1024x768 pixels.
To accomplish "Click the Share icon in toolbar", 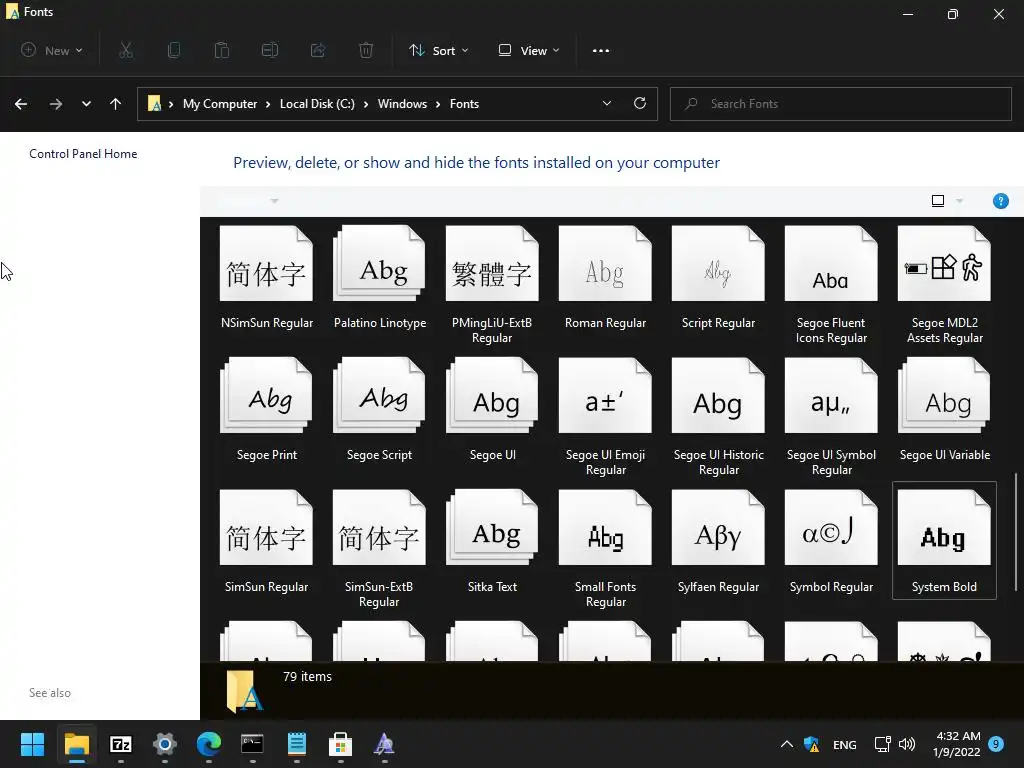I will click(x=318, y=50).
